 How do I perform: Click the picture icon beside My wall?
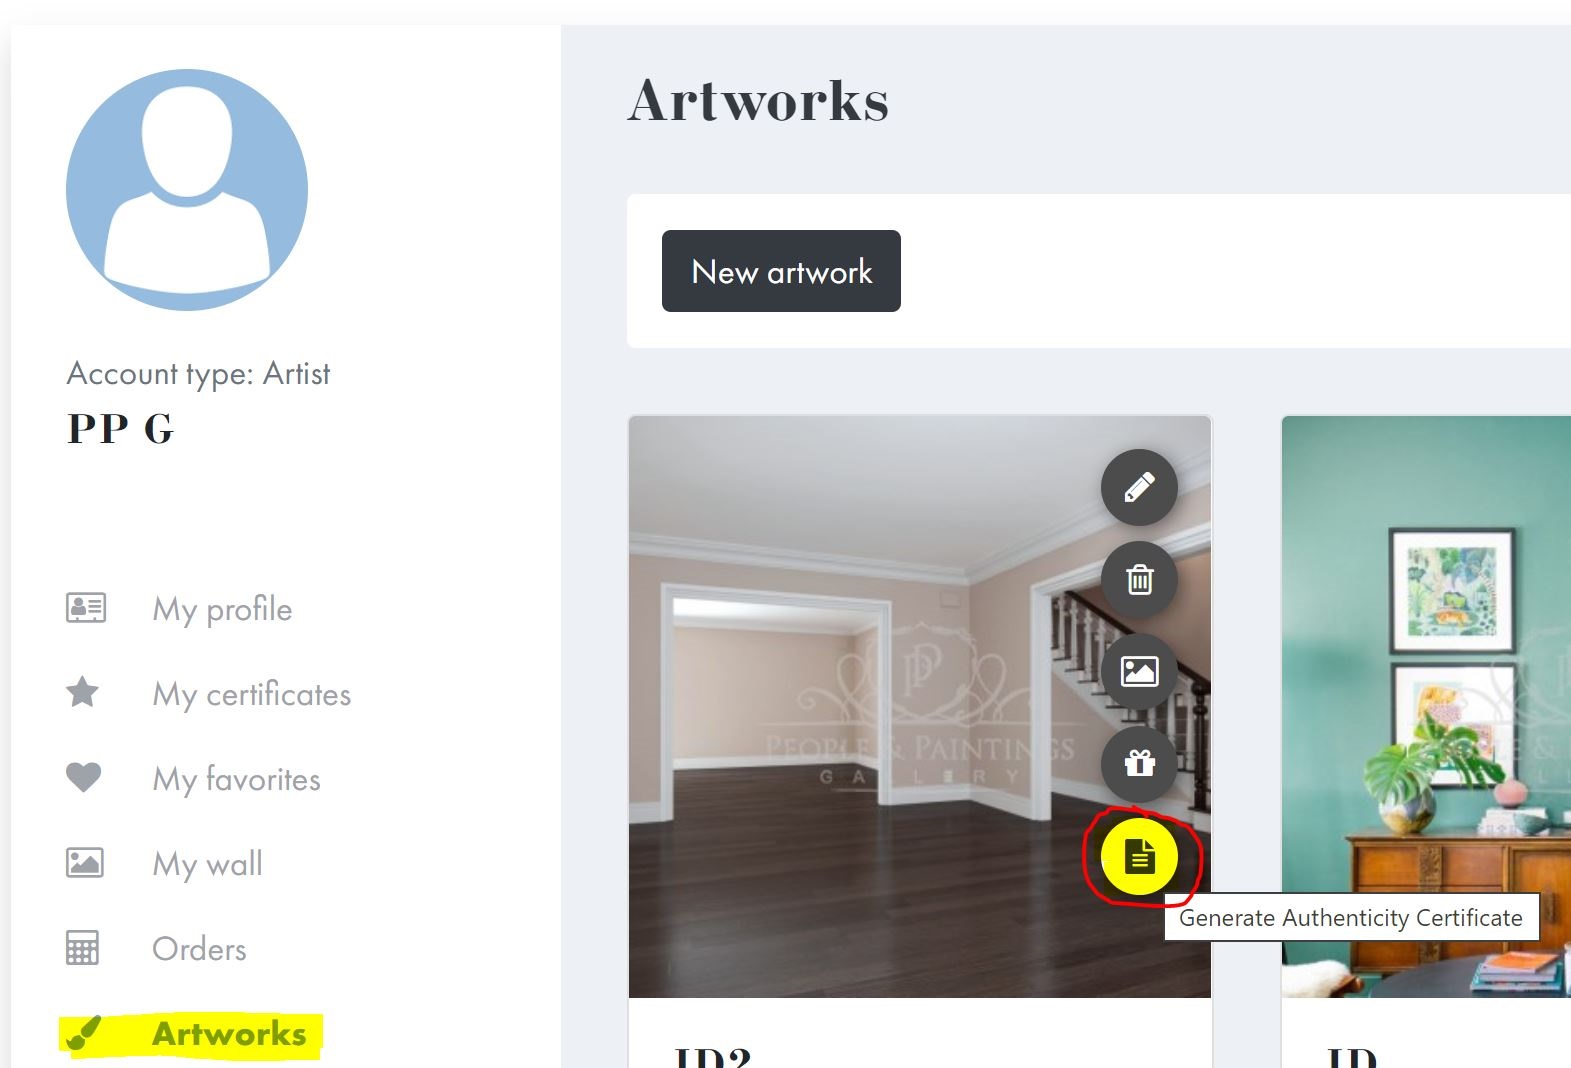(x=85, y=862)
